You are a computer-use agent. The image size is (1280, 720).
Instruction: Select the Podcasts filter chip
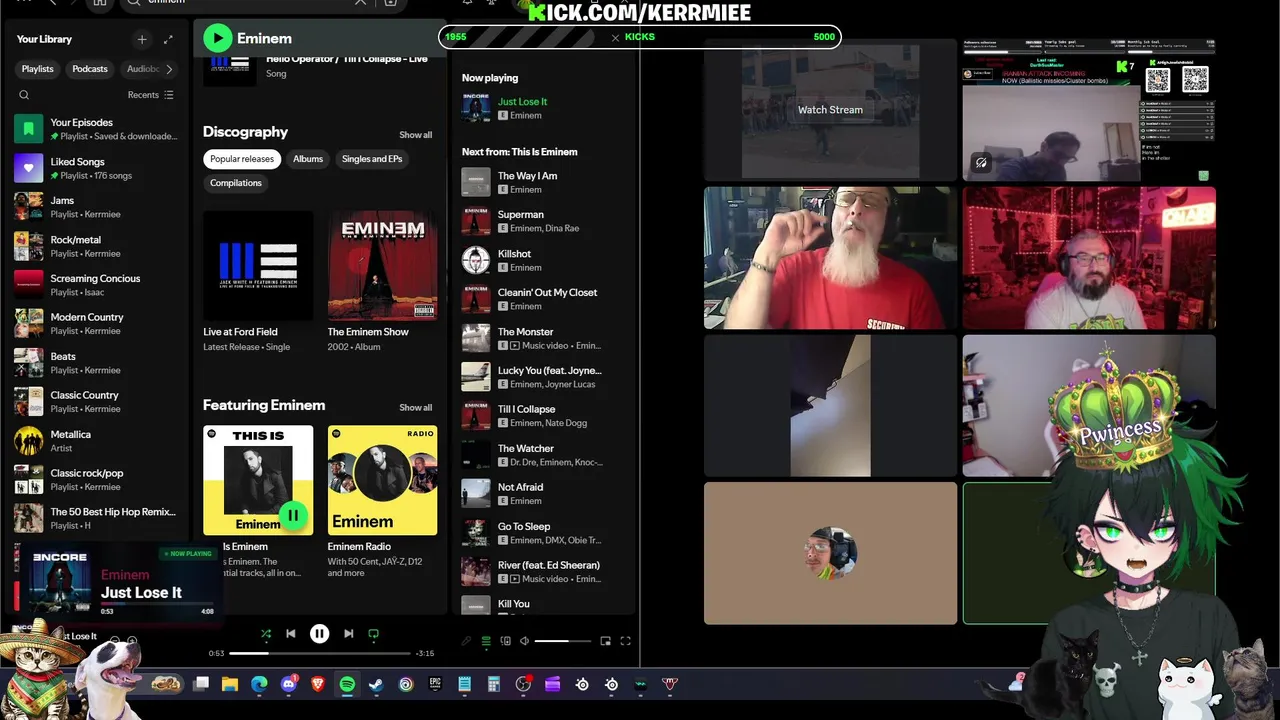click(90, 69)
